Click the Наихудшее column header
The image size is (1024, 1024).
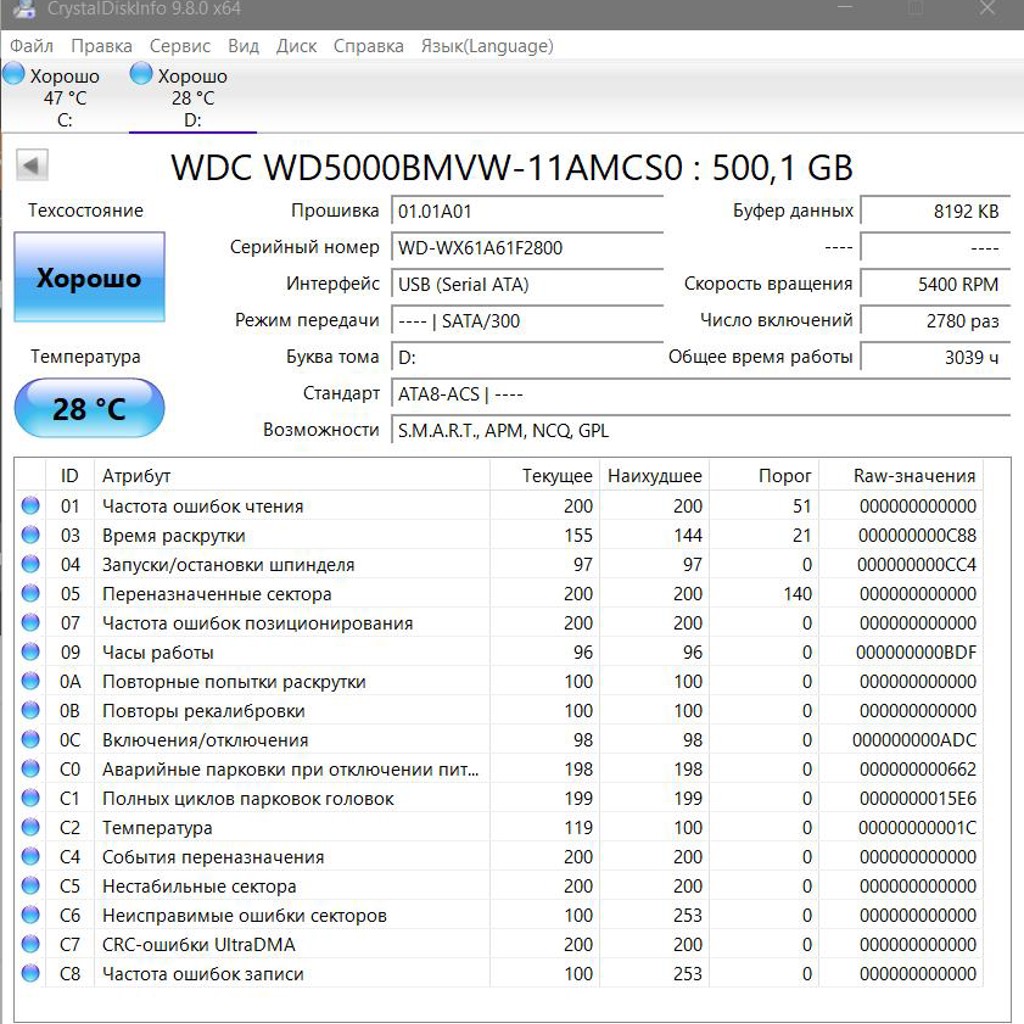pos(654,476)
